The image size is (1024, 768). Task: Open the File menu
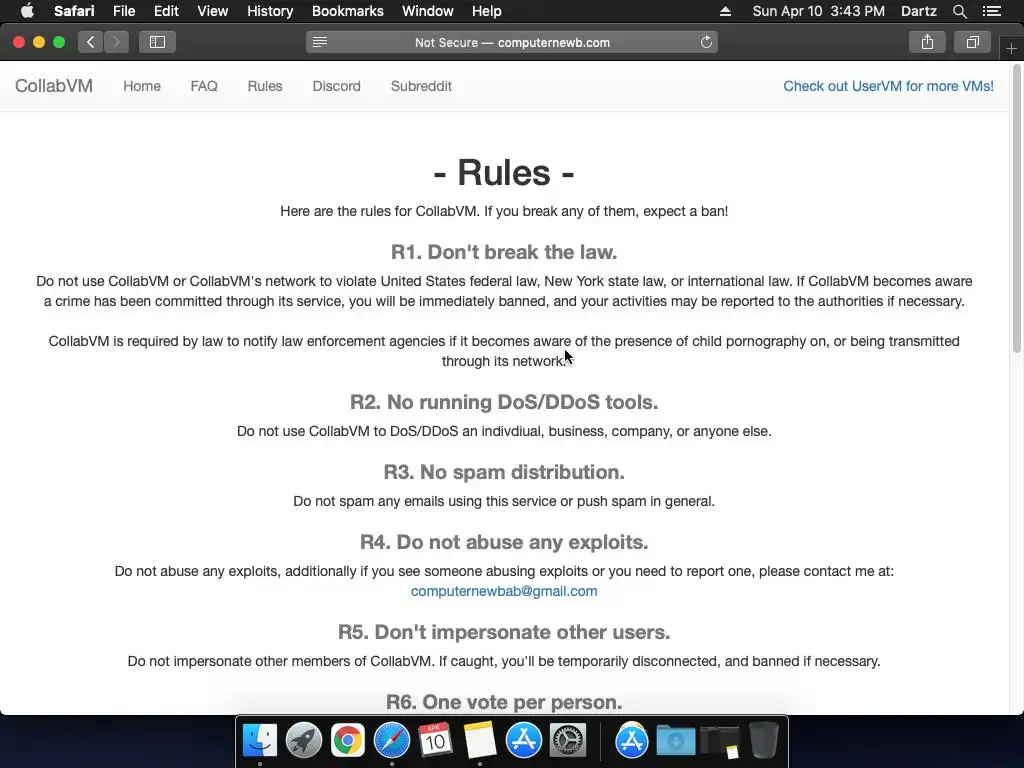point(123,11)
